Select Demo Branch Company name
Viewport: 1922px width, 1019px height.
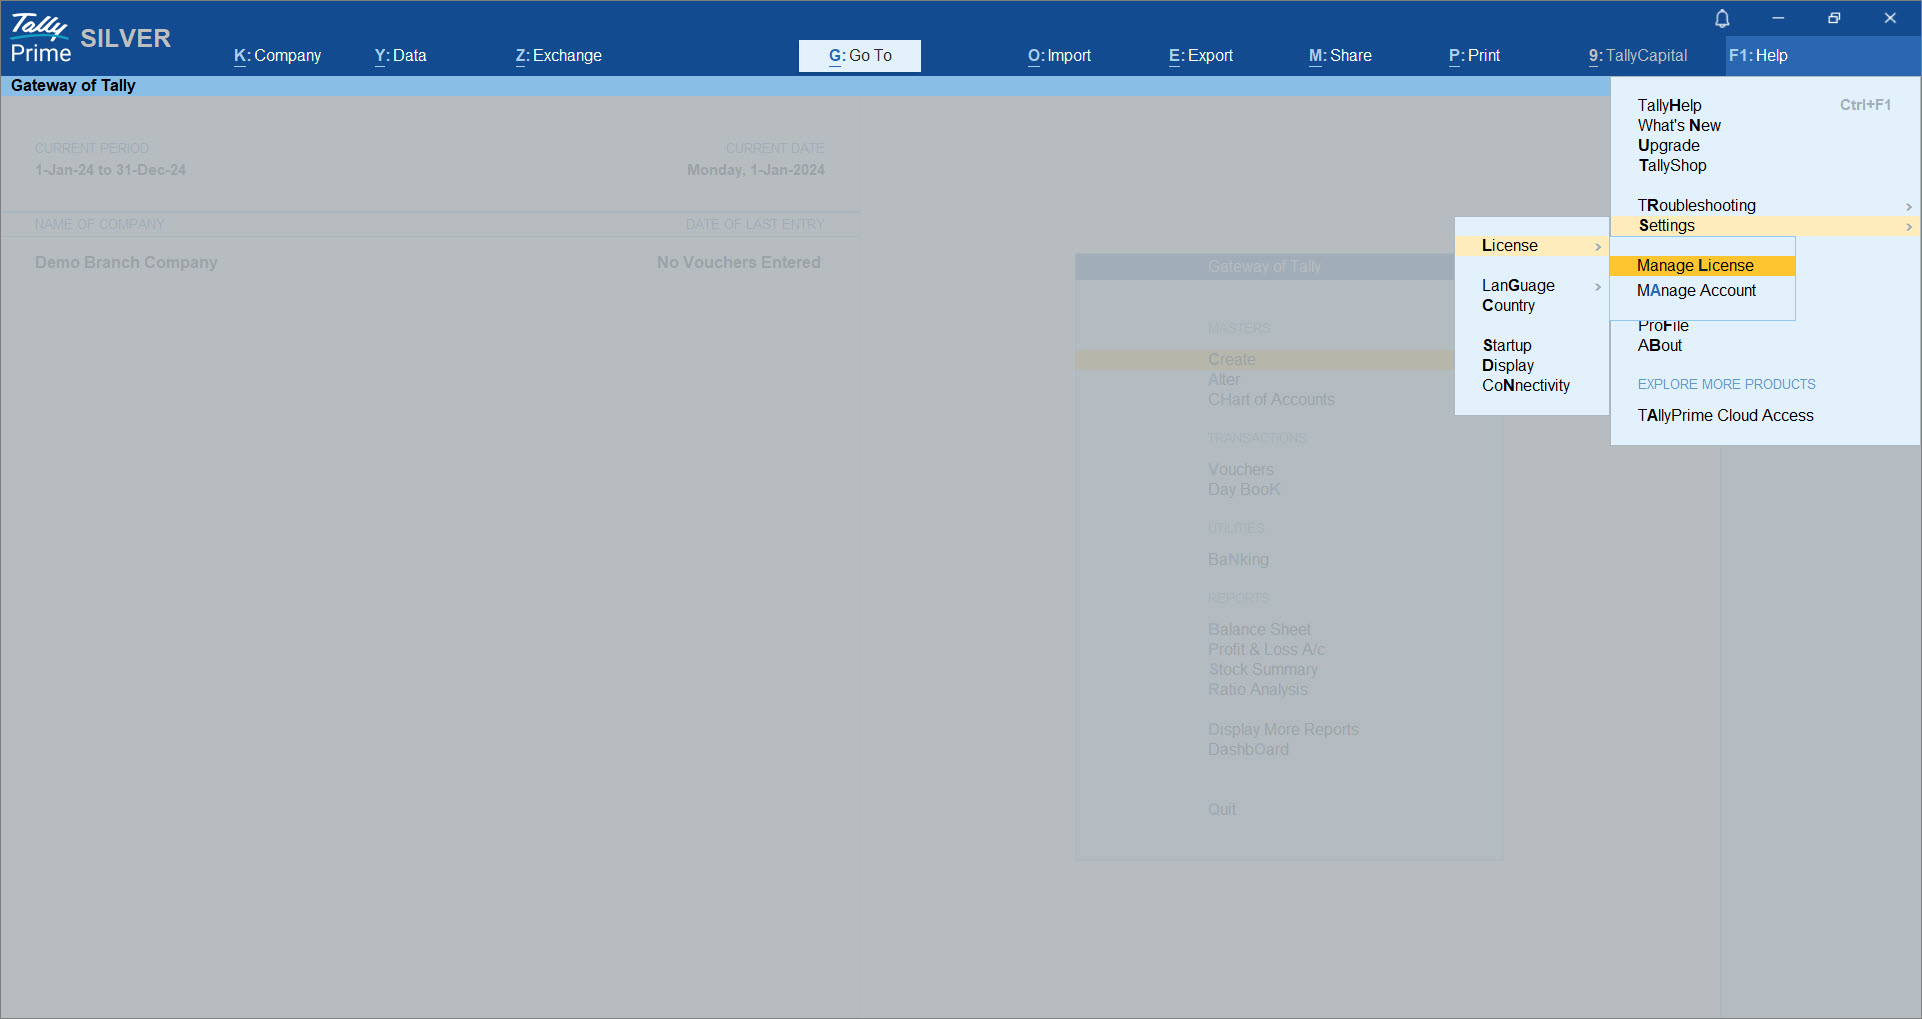click(126, 262)
